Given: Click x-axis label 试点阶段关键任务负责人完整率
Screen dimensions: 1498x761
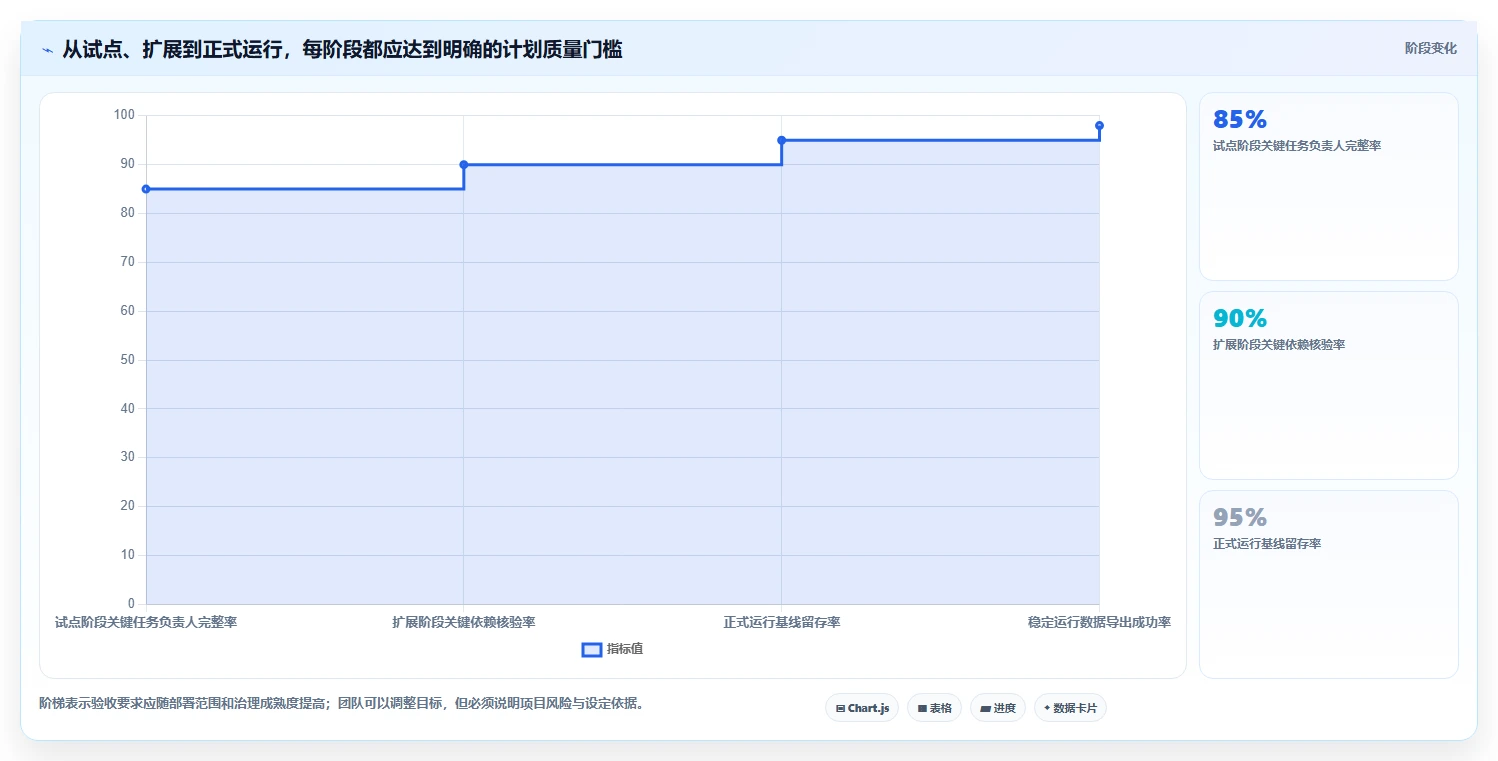Looking at the screenshot, I should click(x=146, y=622).
